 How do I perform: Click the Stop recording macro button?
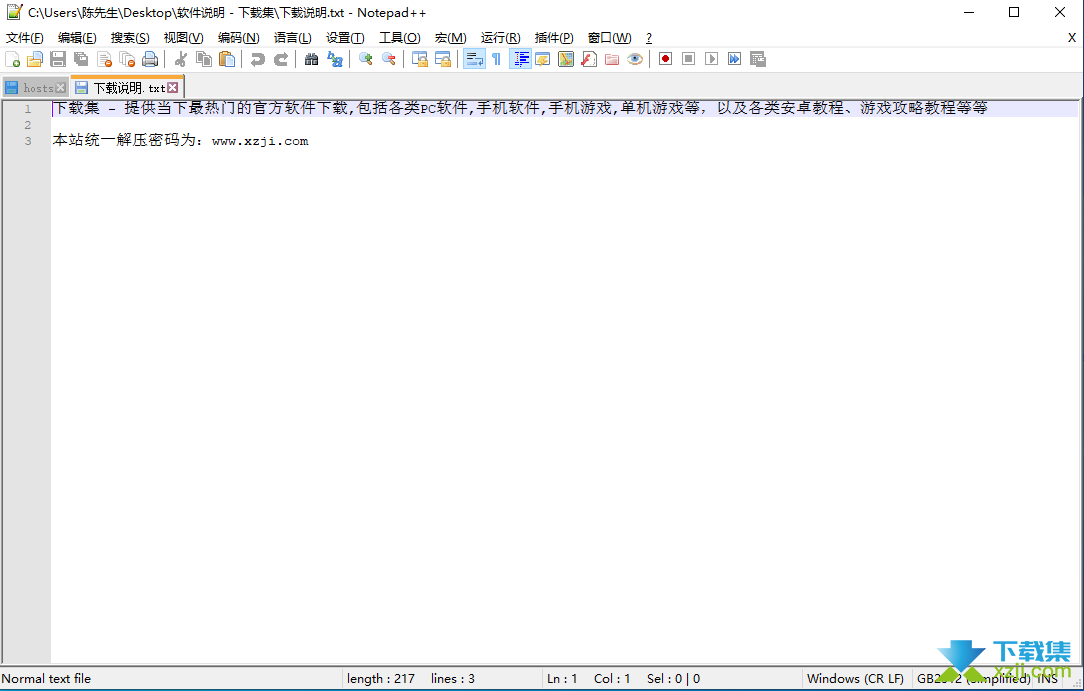point(689,59)
